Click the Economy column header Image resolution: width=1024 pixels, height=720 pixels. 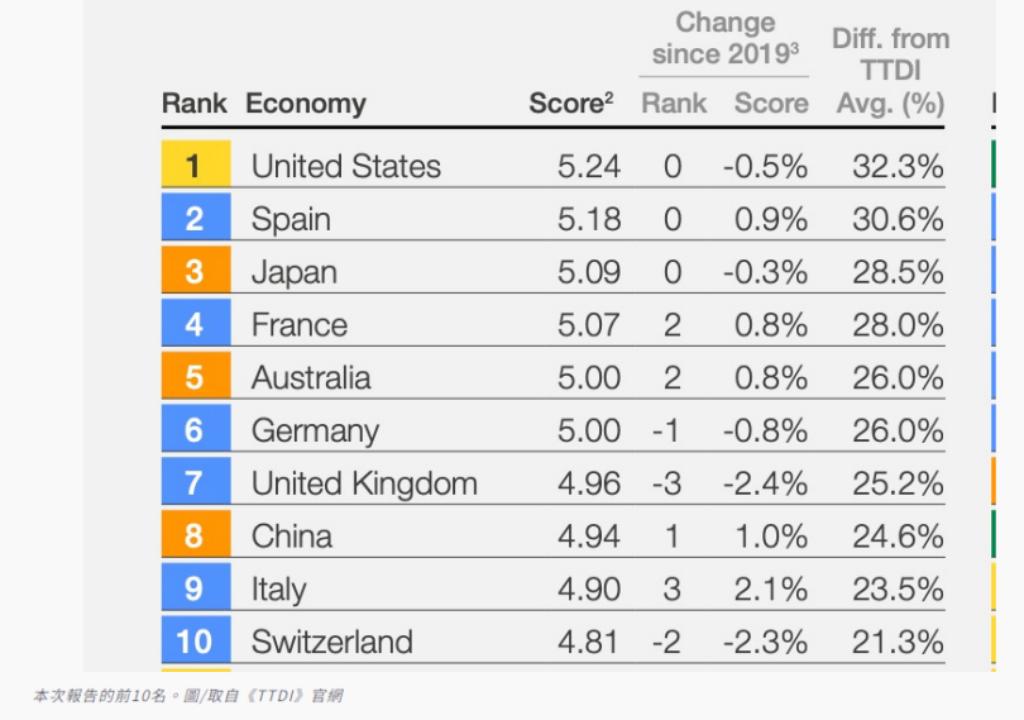[x=305, y=103]
